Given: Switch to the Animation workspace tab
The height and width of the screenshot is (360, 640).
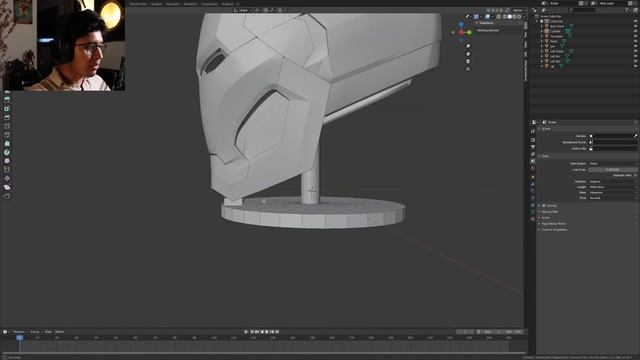Looking at the screenshot, I should [x=172, y=4].
